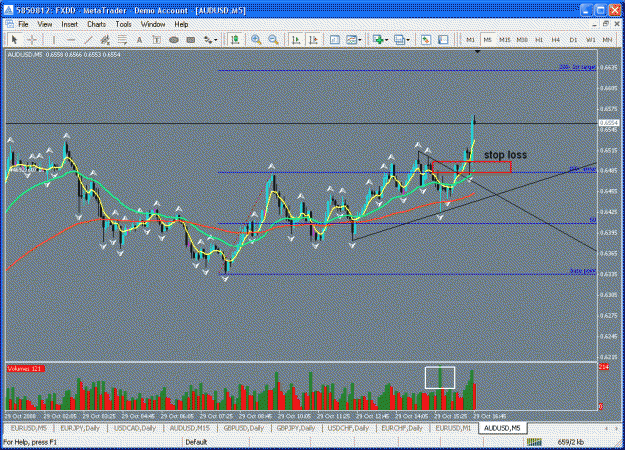The width and height of the screenshot is (625, 450).
Task: Open the Tools menu
Action: point(124,24)
